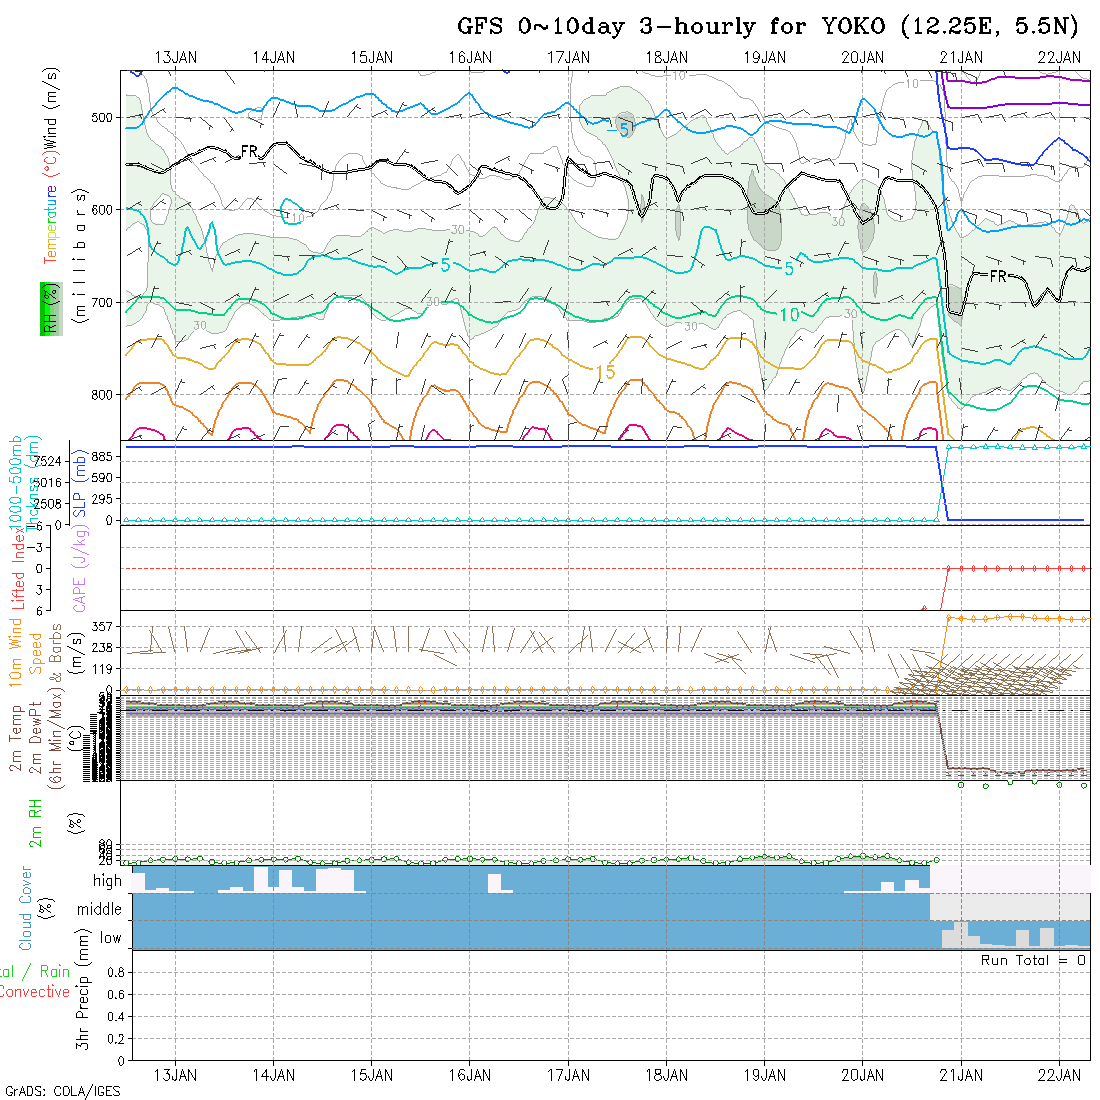Select the blue -5 temperature contour label
Screen dimensions: 1100x1100
tap(619, 129)
